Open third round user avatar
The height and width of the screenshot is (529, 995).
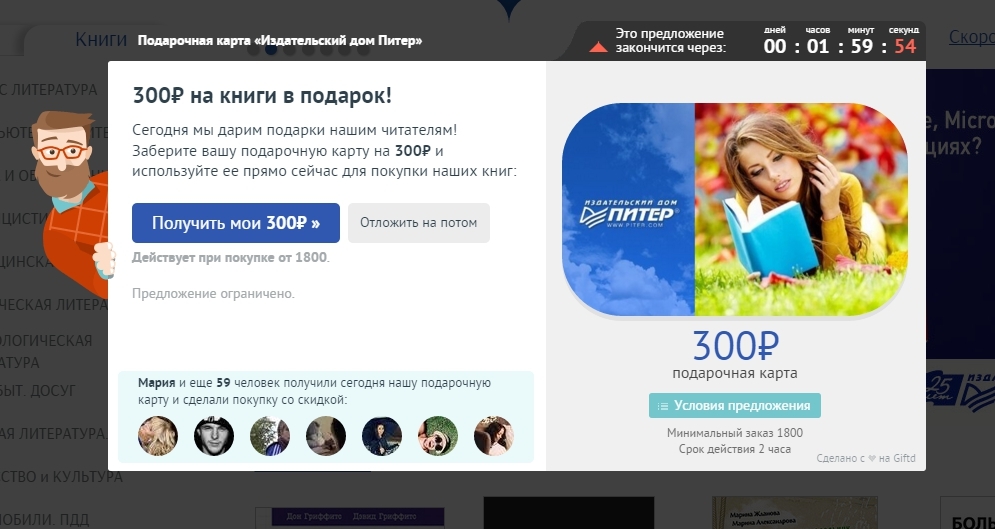270,436
